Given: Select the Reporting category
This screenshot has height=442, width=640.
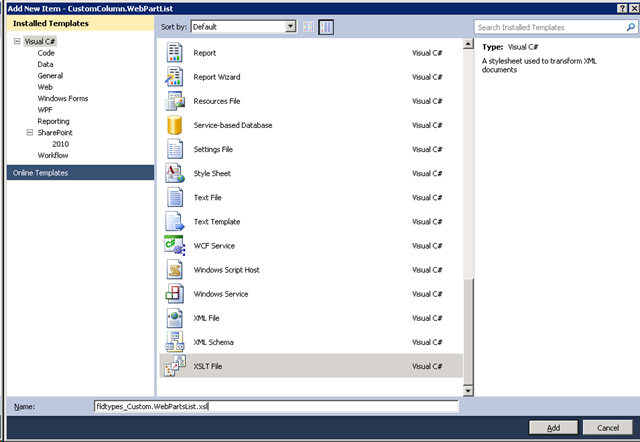Looking at the screenshot, I should pos(53,121).
